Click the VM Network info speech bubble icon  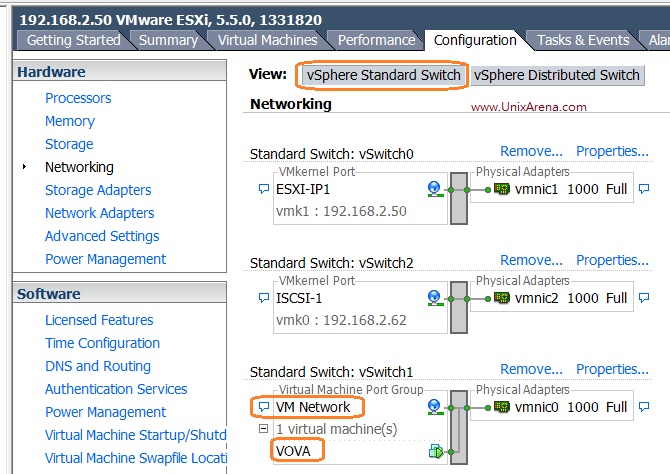pos(264,406)
